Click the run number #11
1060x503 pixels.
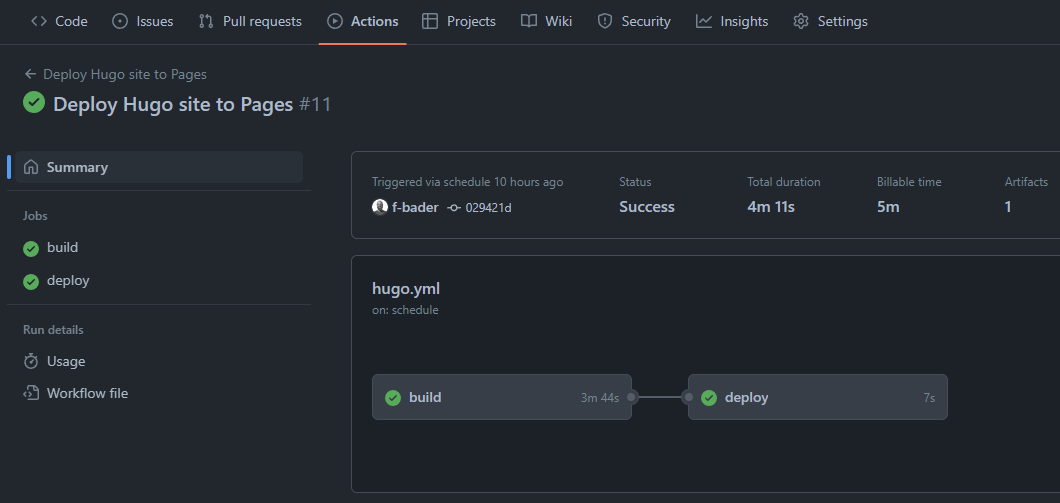[315, 104]
